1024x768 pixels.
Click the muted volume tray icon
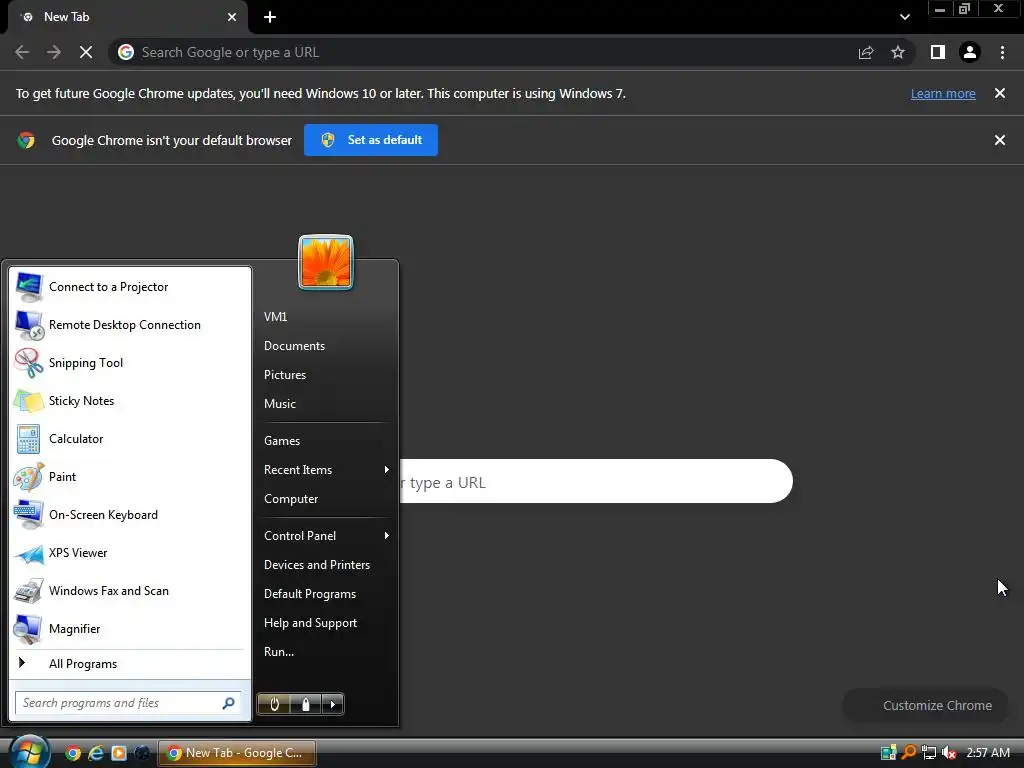pos(949,753)
